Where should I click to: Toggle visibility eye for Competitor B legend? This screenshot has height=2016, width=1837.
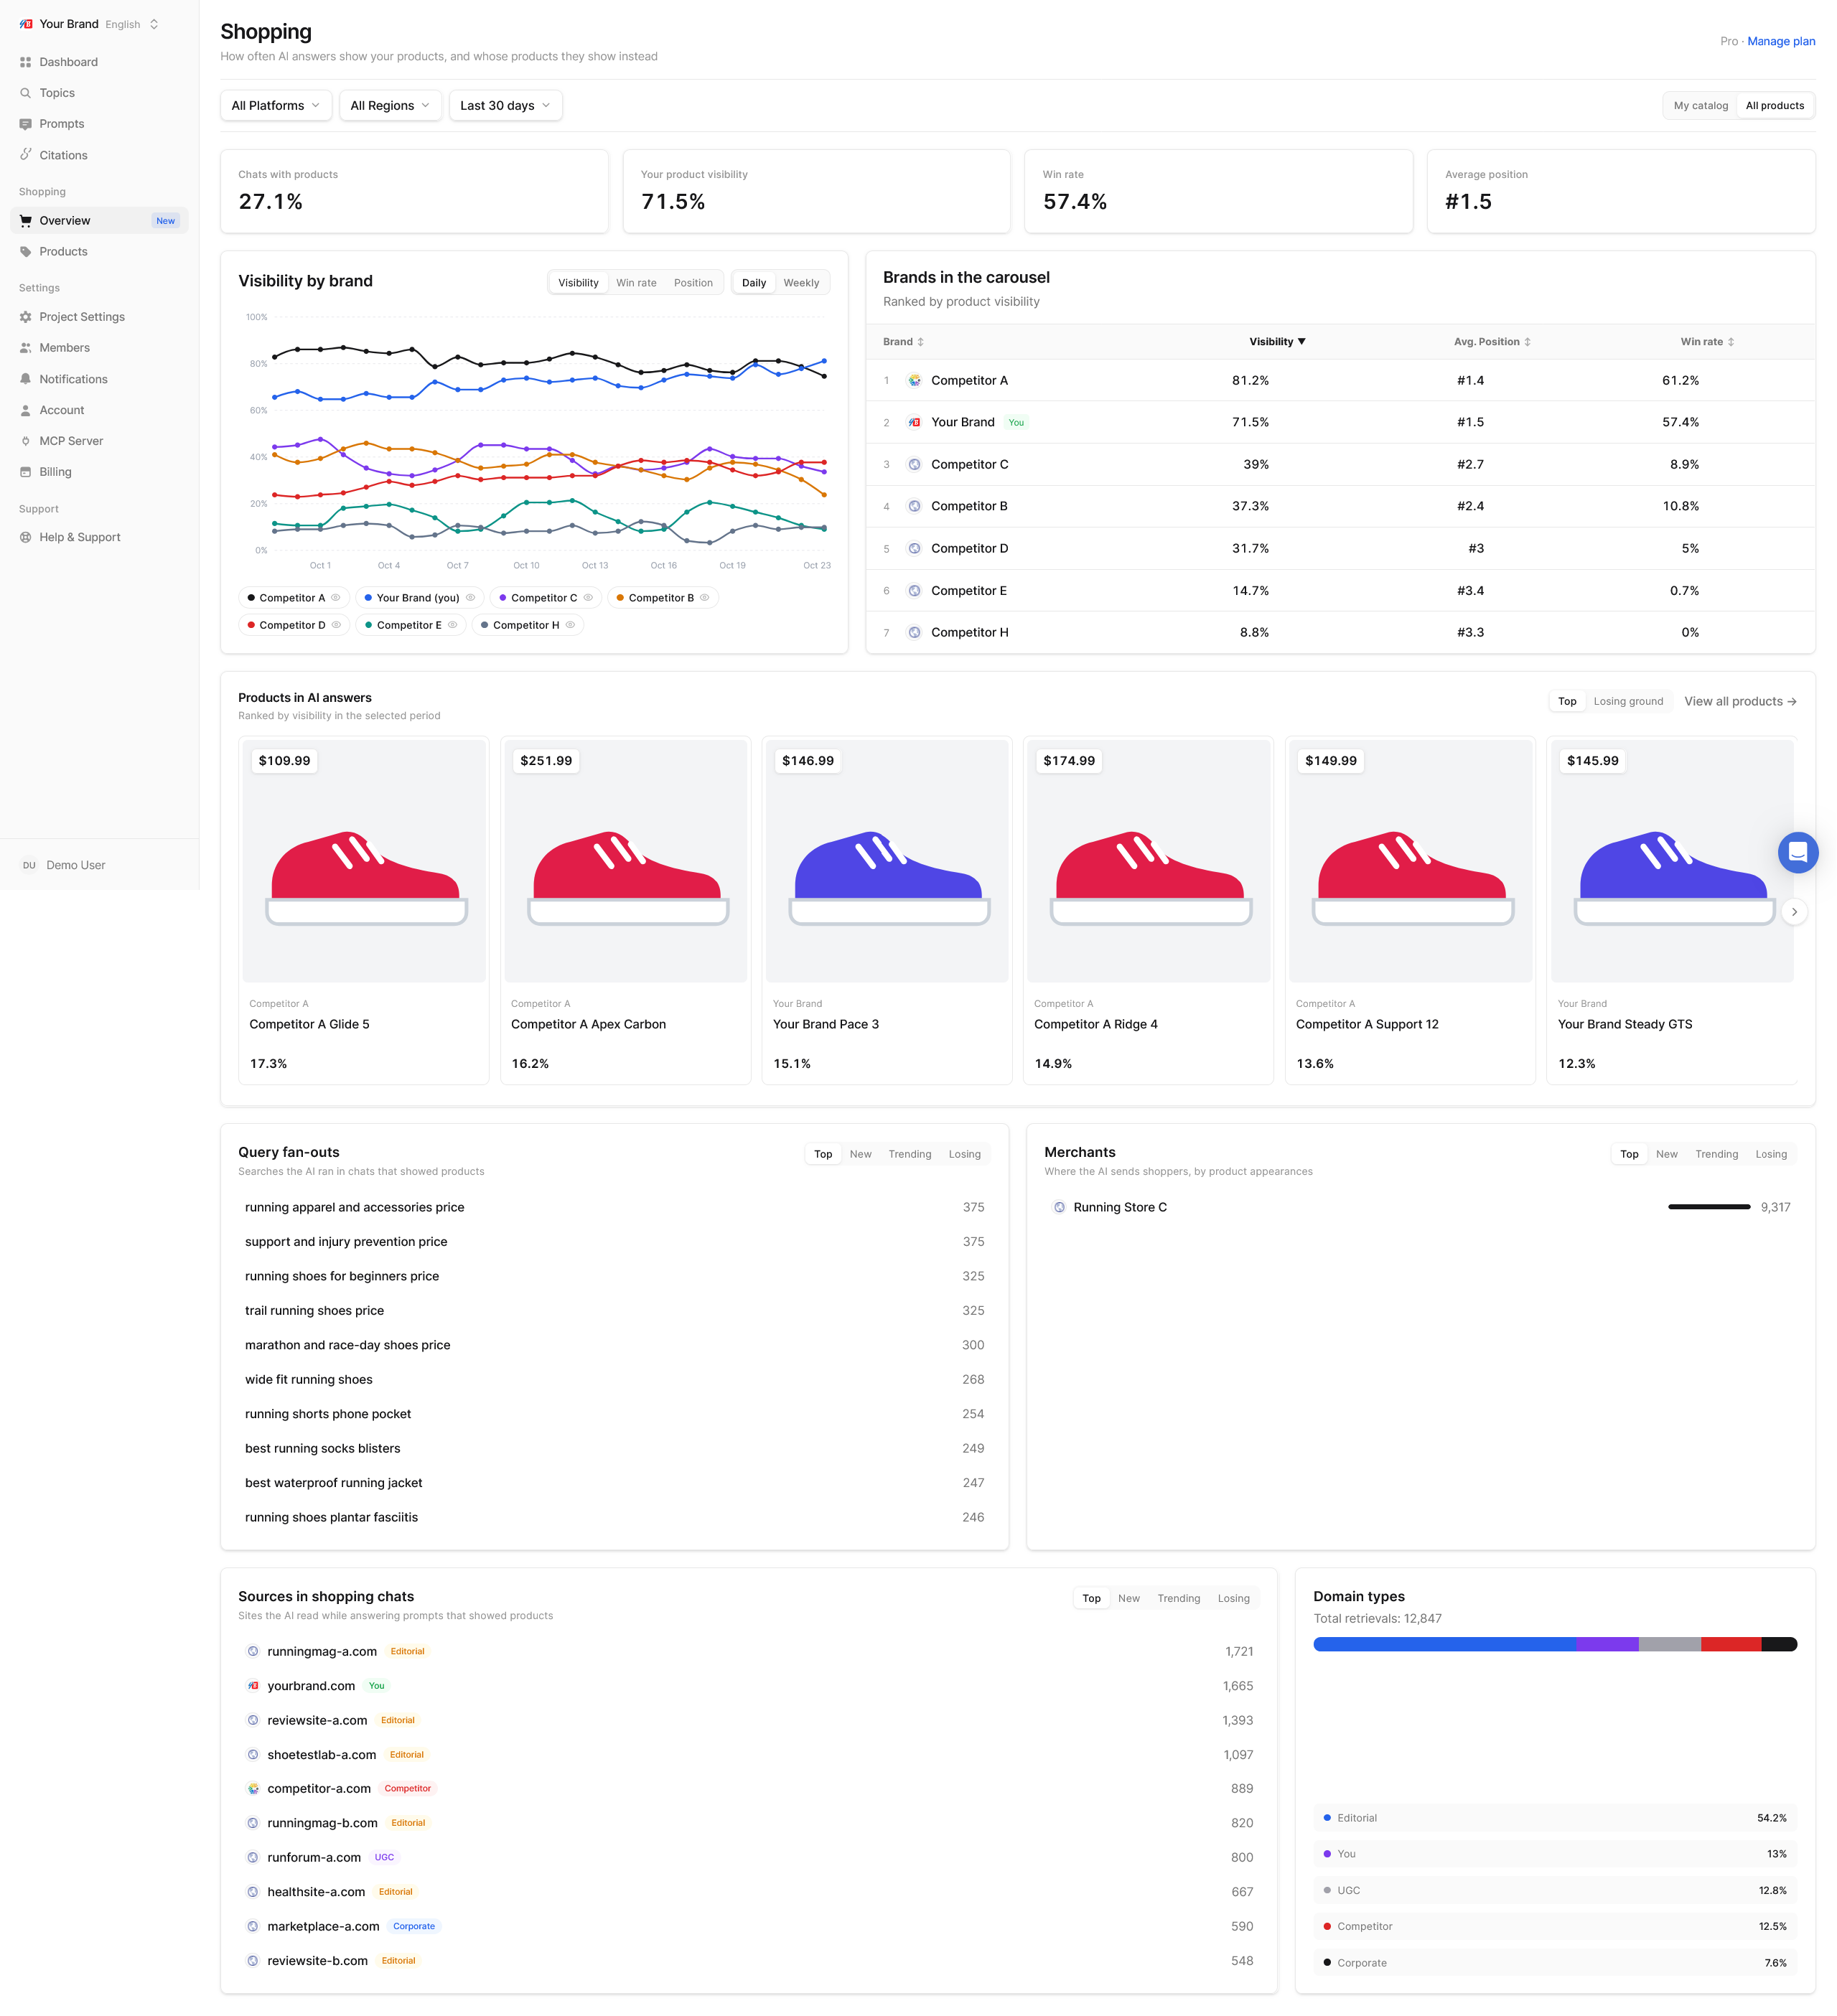705,598
